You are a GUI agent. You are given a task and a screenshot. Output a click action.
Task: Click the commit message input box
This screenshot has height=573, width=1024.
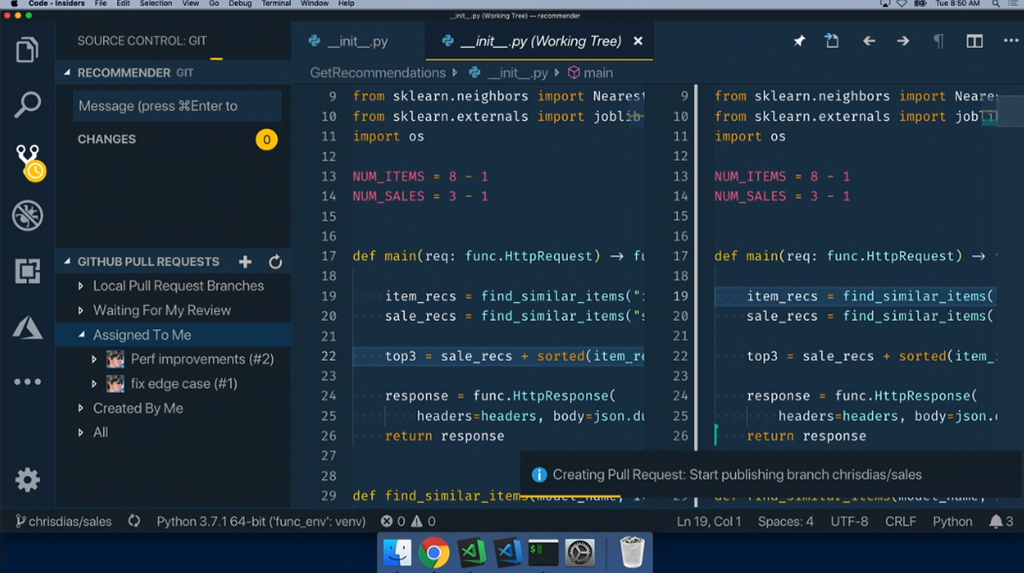pos(177,106)
